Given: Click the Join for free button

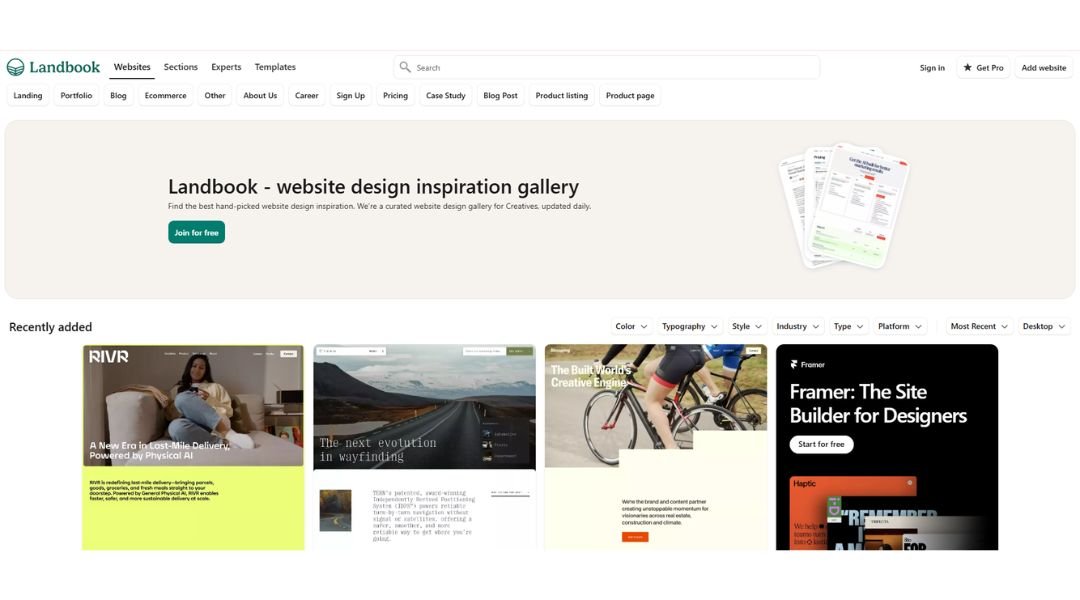Looking at the screenshot, I should pos(196,232).
